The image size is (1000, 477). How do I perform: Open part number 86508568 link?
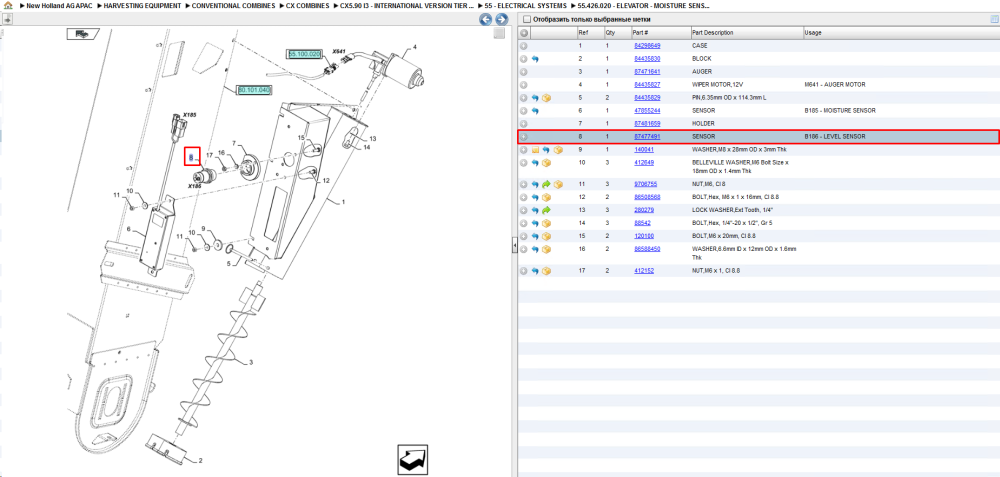click(647, 197)
